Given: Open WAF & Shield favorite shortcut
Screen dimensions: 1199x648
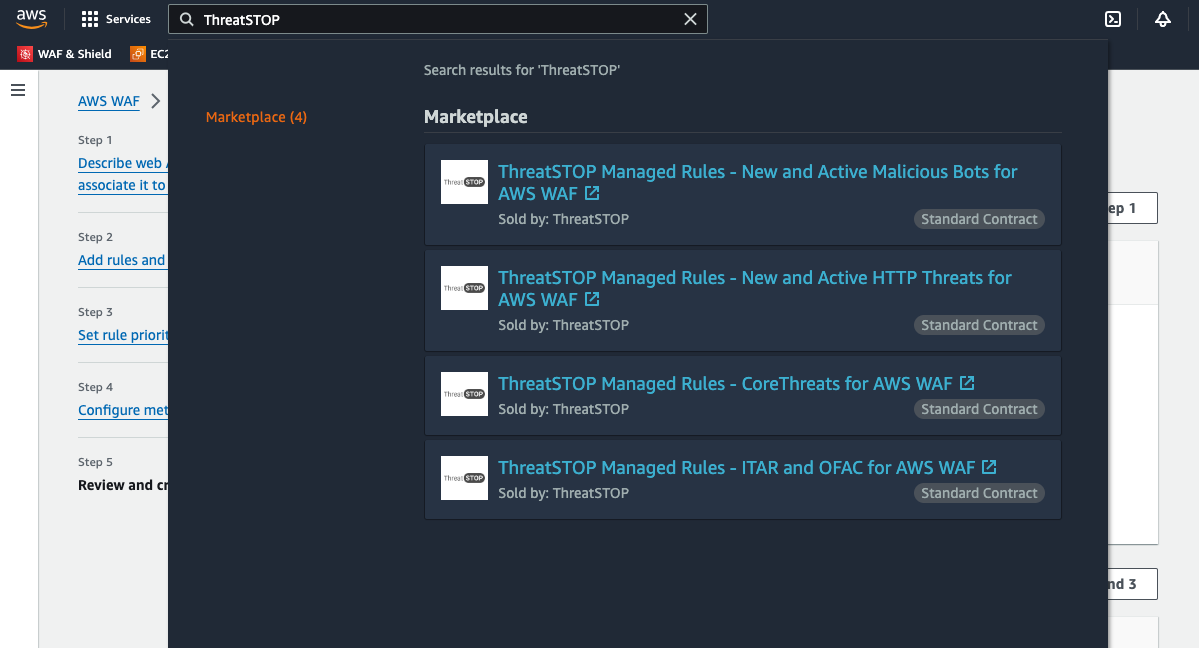Looking at the screenshot, I should click(x=65, y=54).
